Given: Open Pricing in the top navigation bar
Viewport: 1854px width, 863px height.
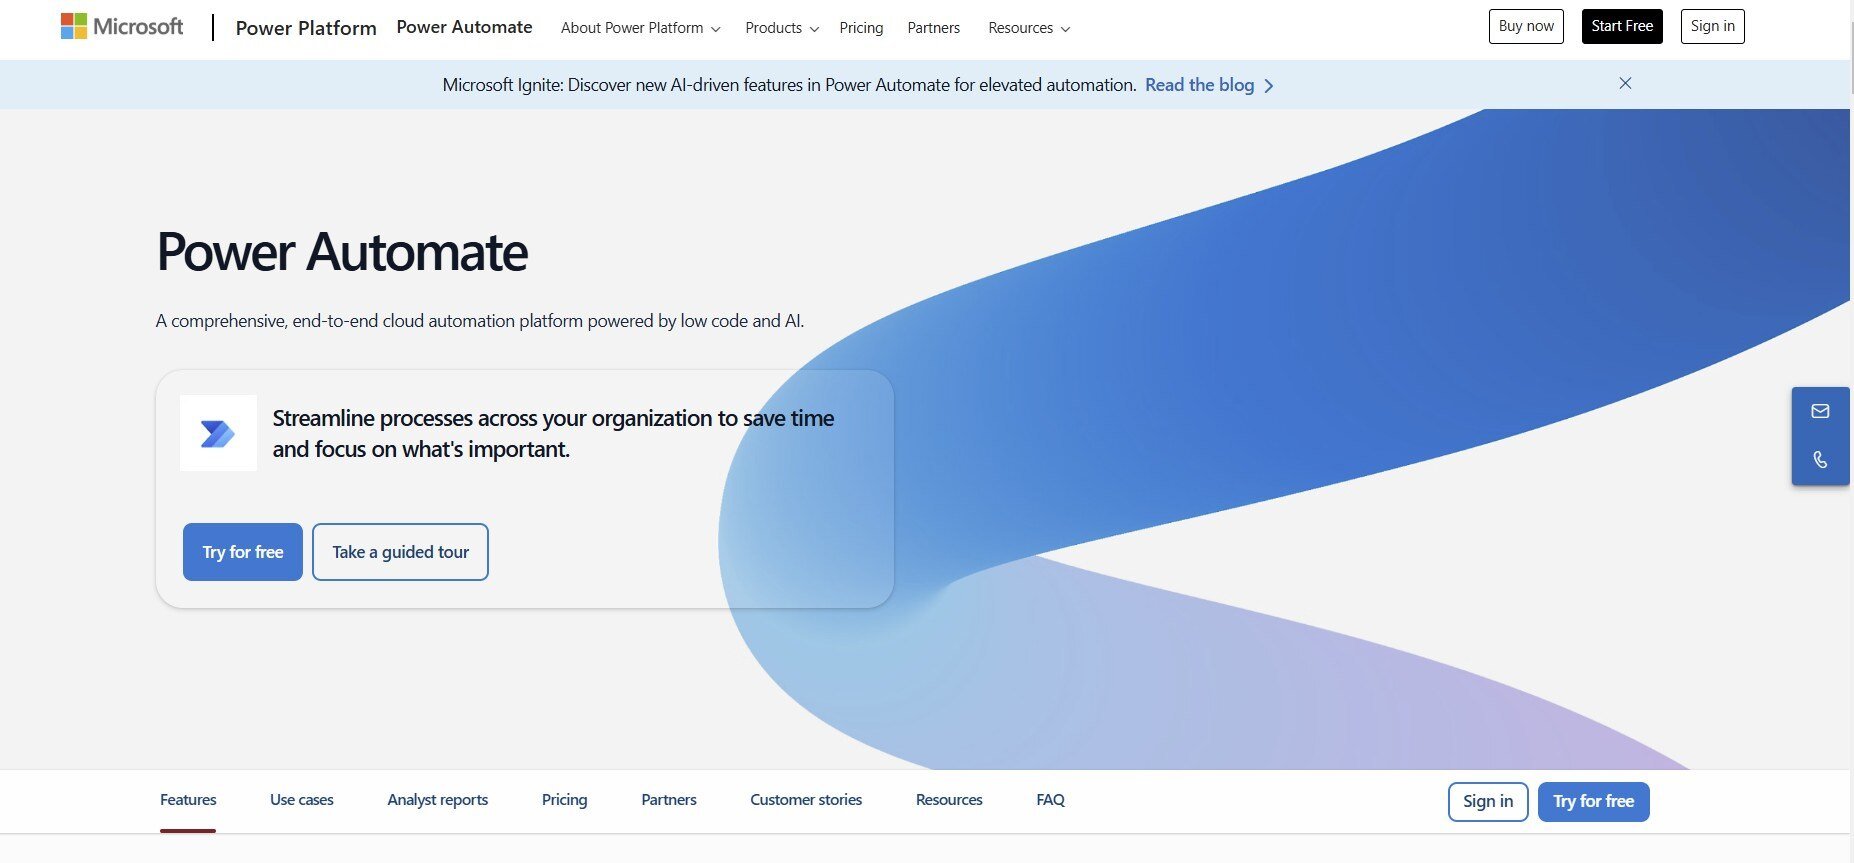Looking at the screenshot, I should (861, 28).
